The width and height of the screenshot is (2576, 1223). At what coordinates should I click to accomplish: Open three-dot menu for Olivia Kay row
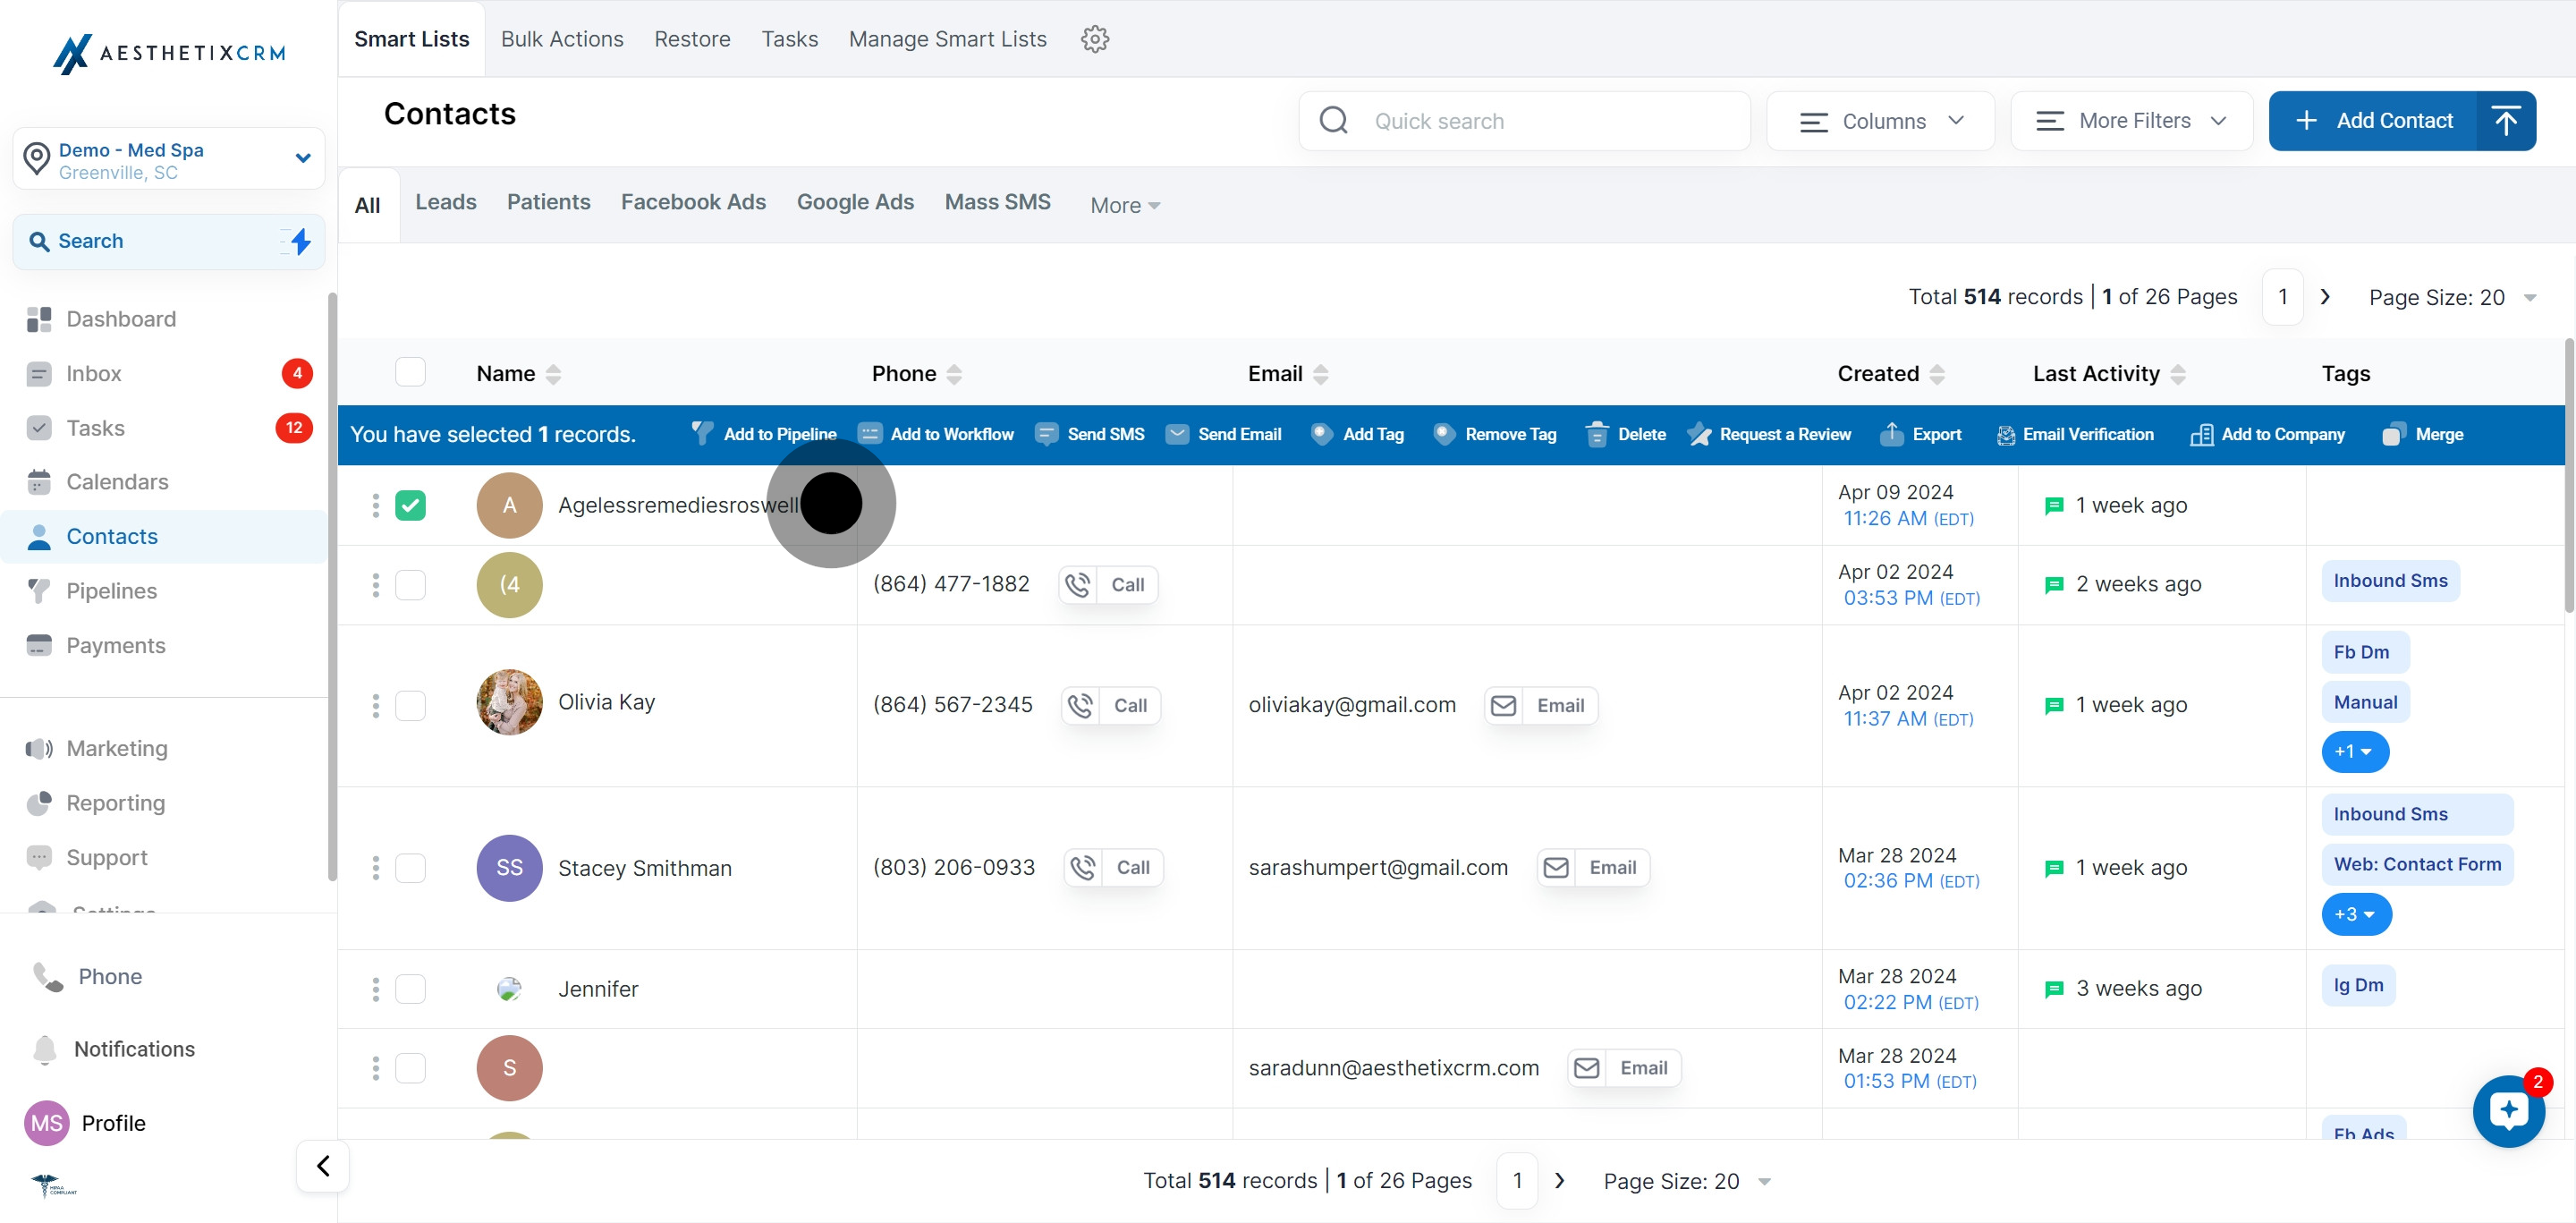tap(376, 705)
